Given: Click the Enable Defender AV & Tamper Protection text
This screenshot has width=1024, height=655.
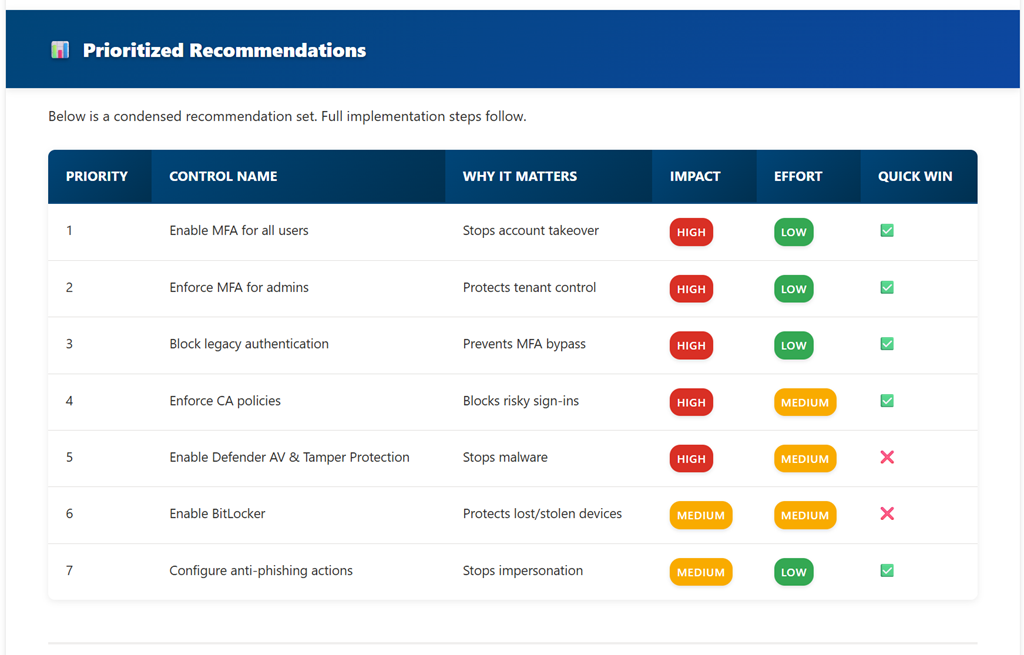Looking at the screenshot, I should (289, 457).
